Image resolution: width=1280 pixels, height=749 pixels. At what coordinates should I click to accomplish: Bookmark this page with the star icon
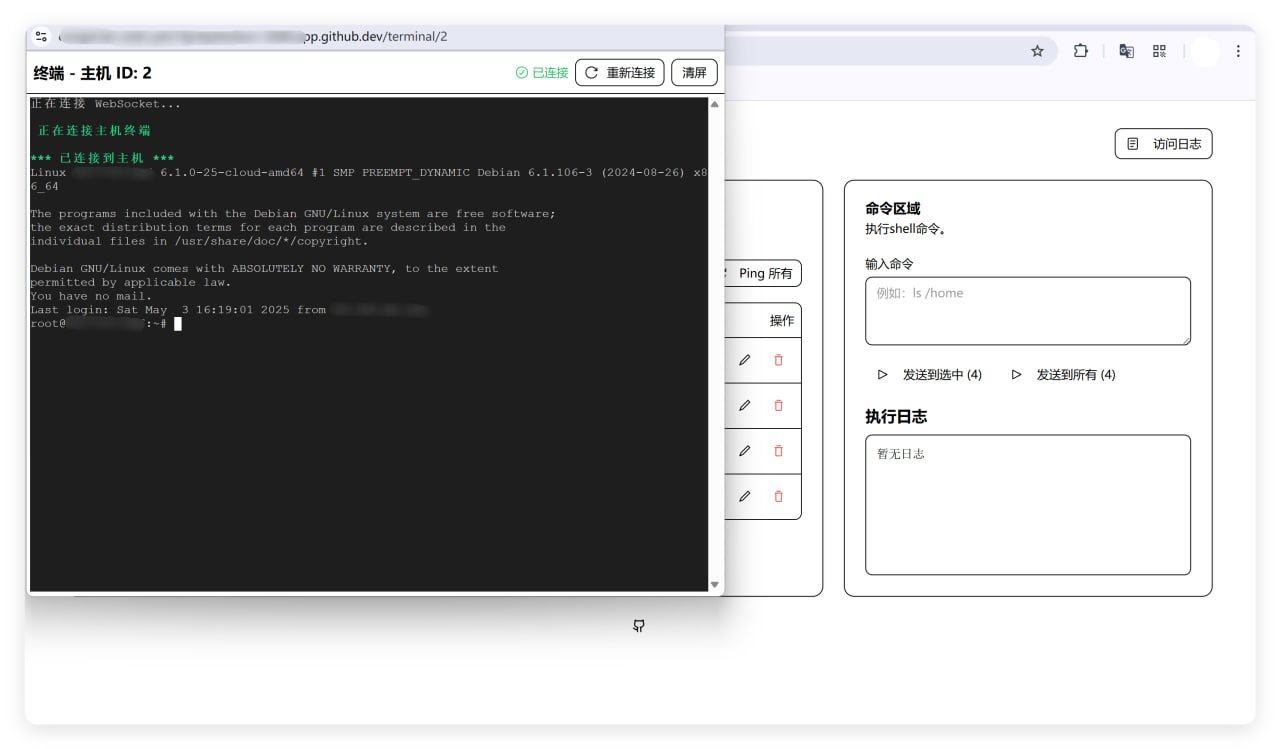[x=1037, y=51]
